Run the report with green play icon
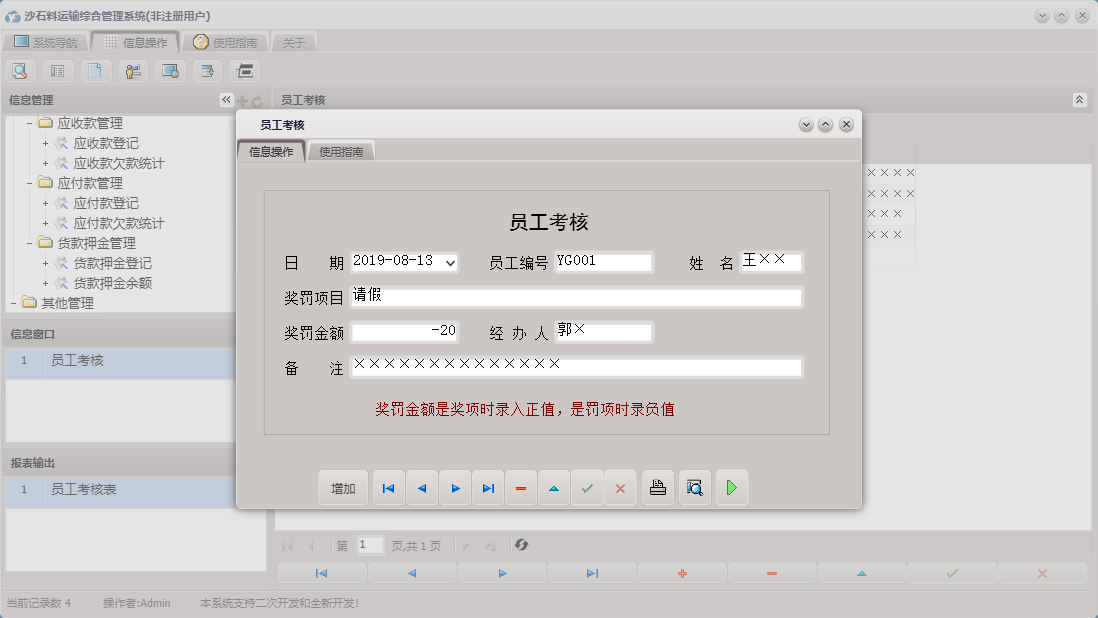Image resolution: width=1098 pixels, height=618 pixels. coord(731,487)
